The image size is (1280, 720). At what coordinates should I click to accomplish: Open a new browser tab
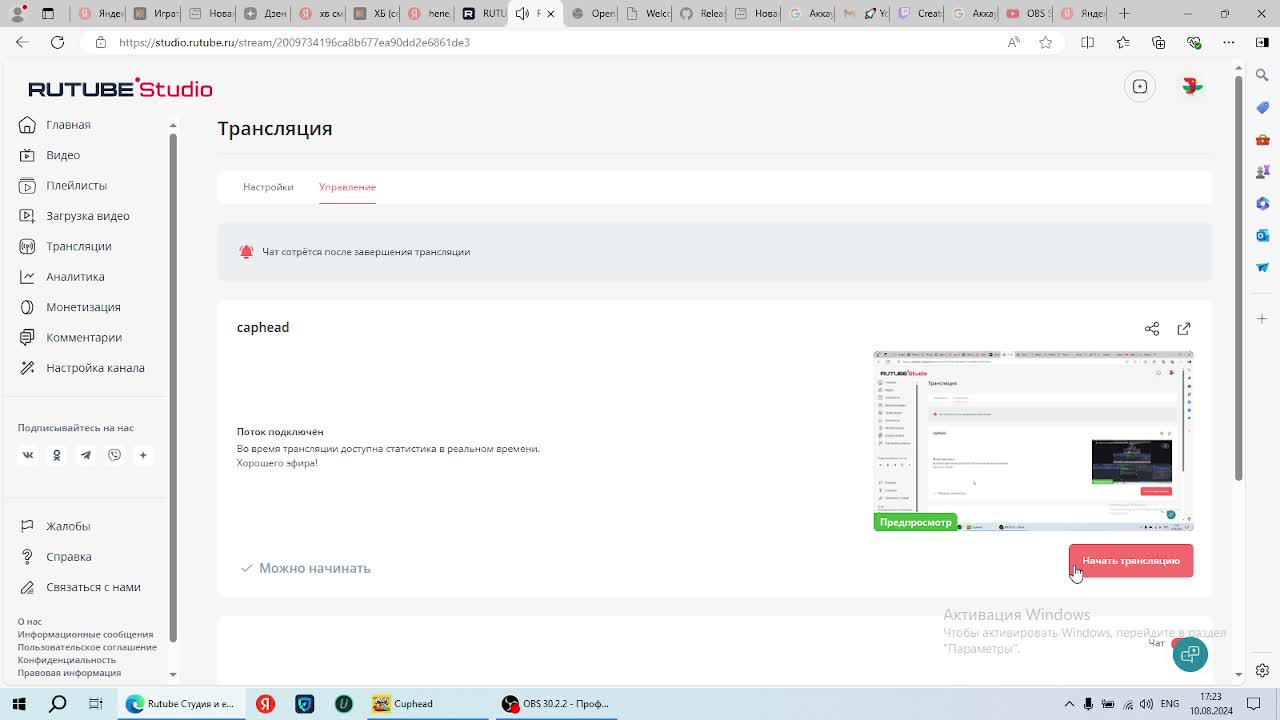1124,14
